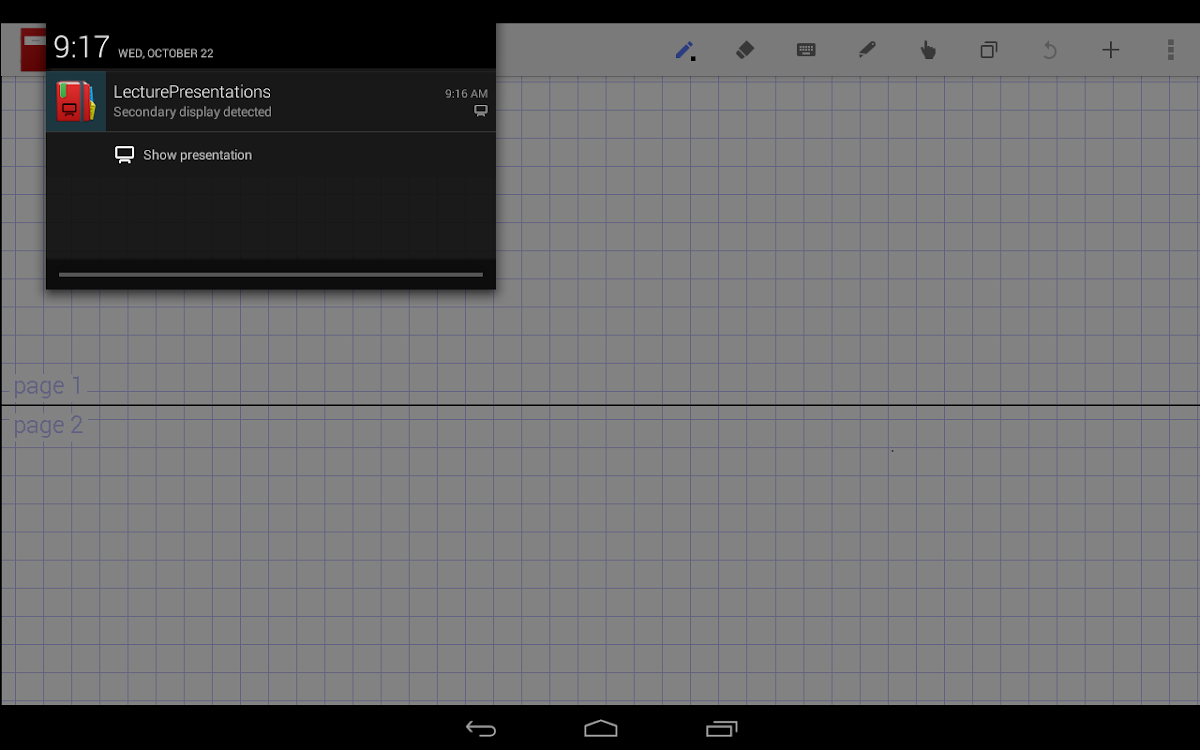Image resolution: width=1200 pixels, height=750 pixels.
Task: Tap the display icon under 9:16 AM
Action: tap(481, 111)
